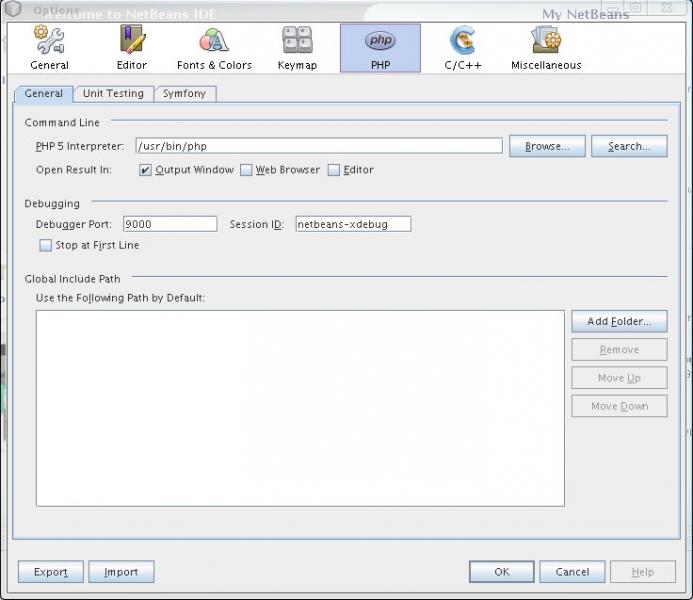693x600 pixels.
Task: Confirm with the OK button
Action: pos(502,572)
